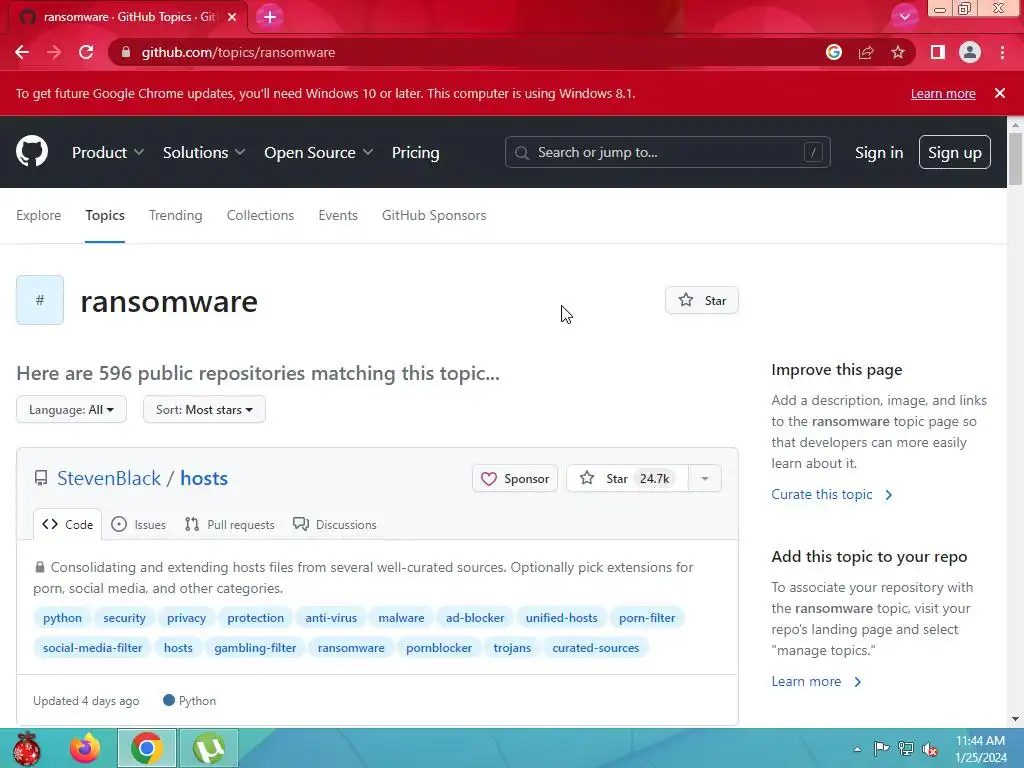This screenshot has height=768, width=1024.
Task: Open Firefox from the taskbar
Action: click(85, 748)
